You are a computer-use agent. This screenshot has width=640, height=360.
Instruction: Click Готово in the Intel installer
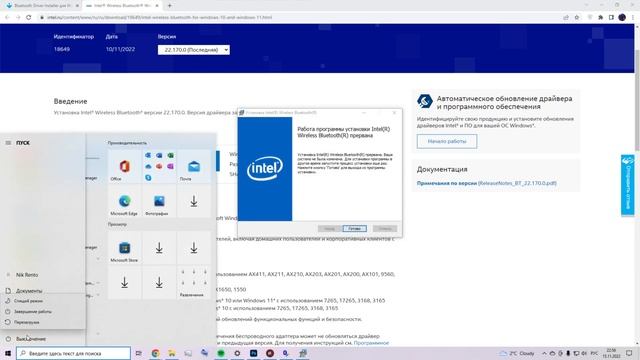pos(355,229)
